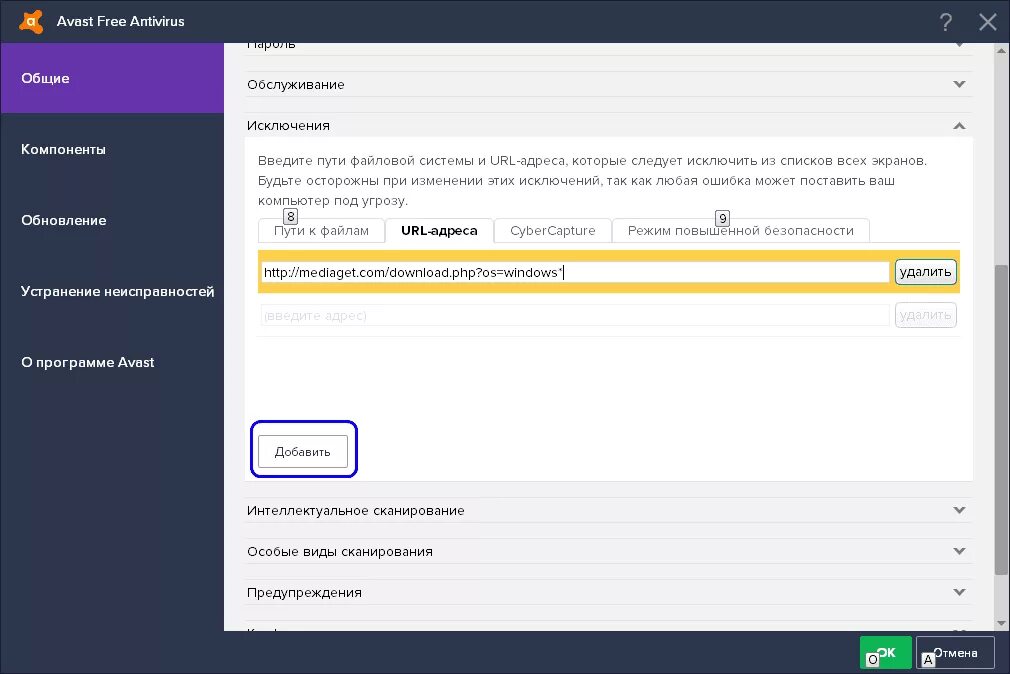Click the empty введите адрес field
The width and height of the screenshot is (1010, 674).
coord(575,315)
